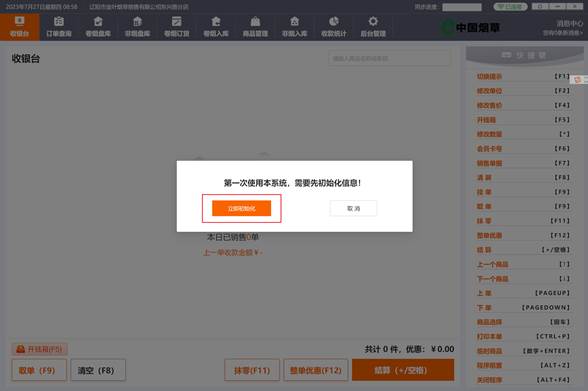Screen dimensions: 588x391
Task: Select the 上单 [PAGEUP] shortcut row
Action: [523, 293]
